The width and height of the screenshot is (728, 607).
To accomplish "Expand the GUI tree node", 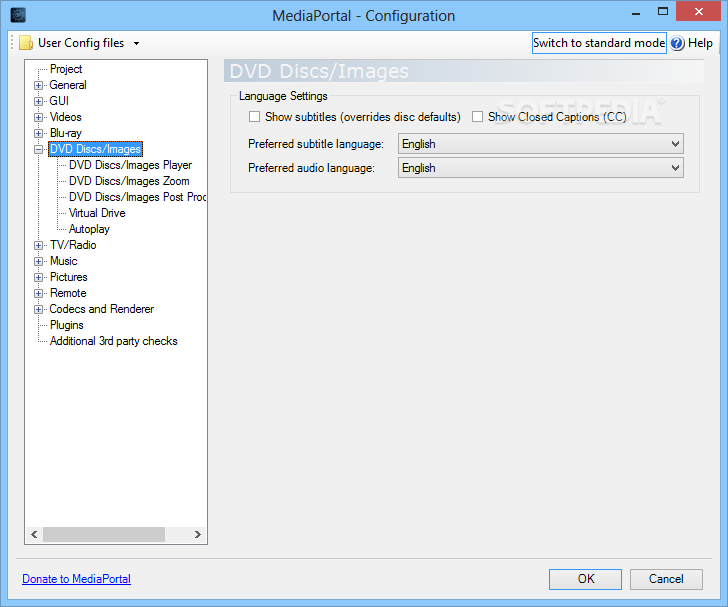I will pyautogui.click(x=39, y=101).
